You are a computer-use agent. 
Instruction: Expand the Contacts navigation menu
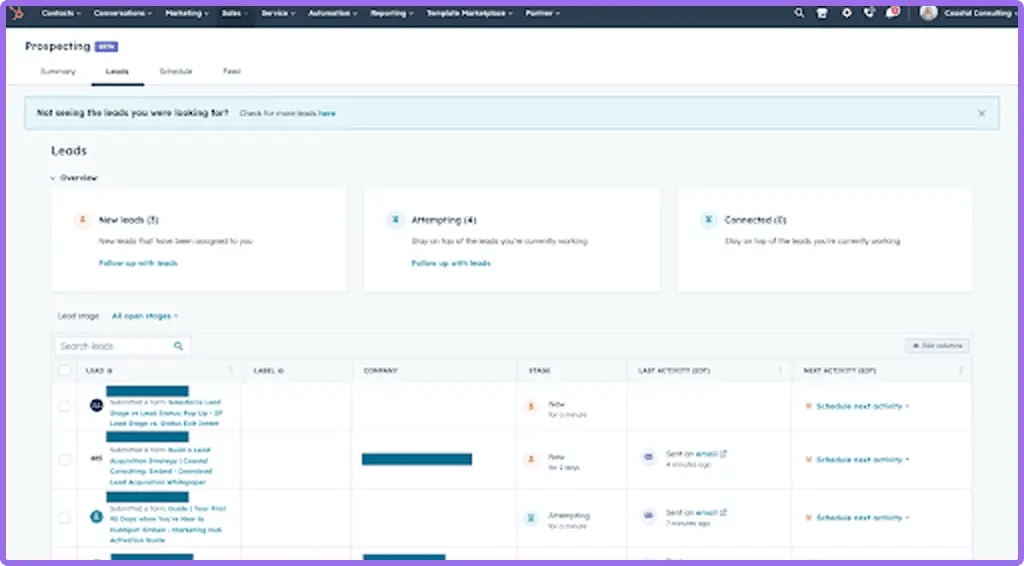[x=61, y=13]
